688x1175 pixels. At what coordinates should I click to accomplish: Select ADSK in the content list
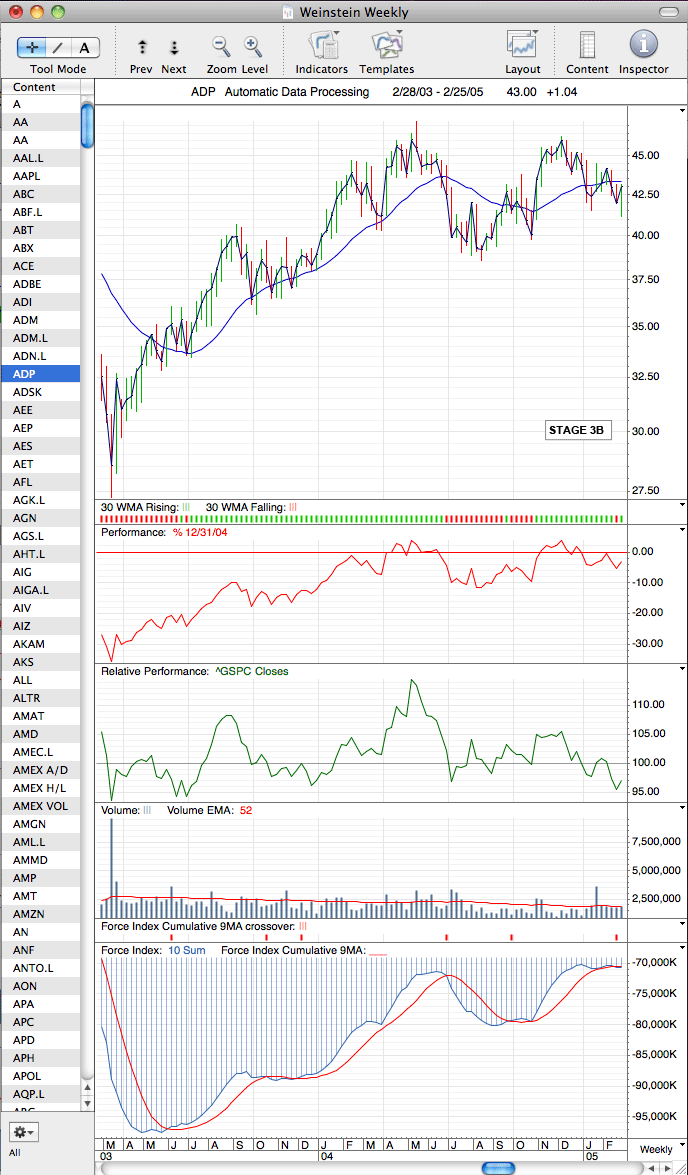[x=40, y=392]
